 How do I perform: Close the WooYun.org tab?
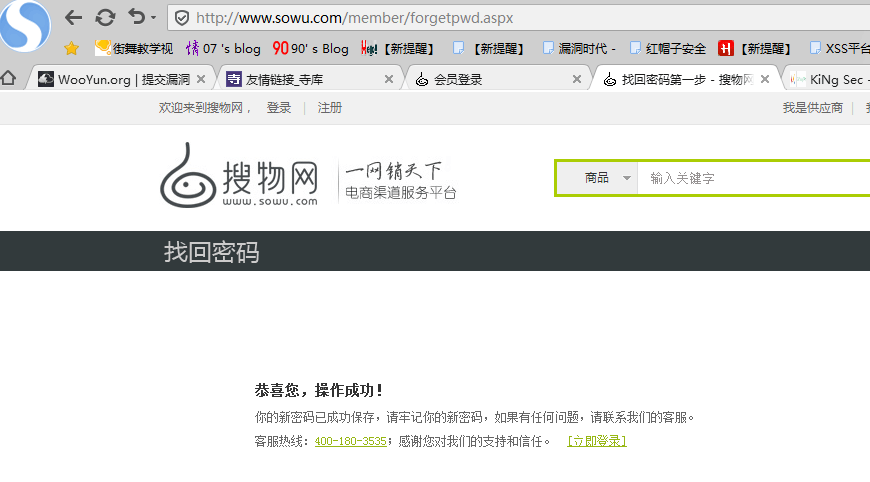click(201, 79)
